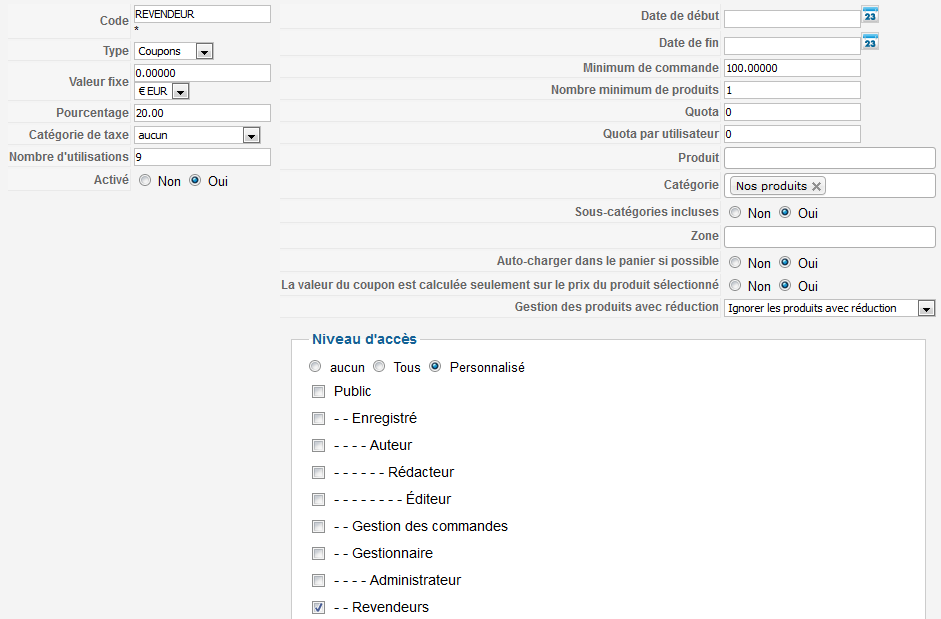Remove the Nos produits category tag

coord(817,186)
